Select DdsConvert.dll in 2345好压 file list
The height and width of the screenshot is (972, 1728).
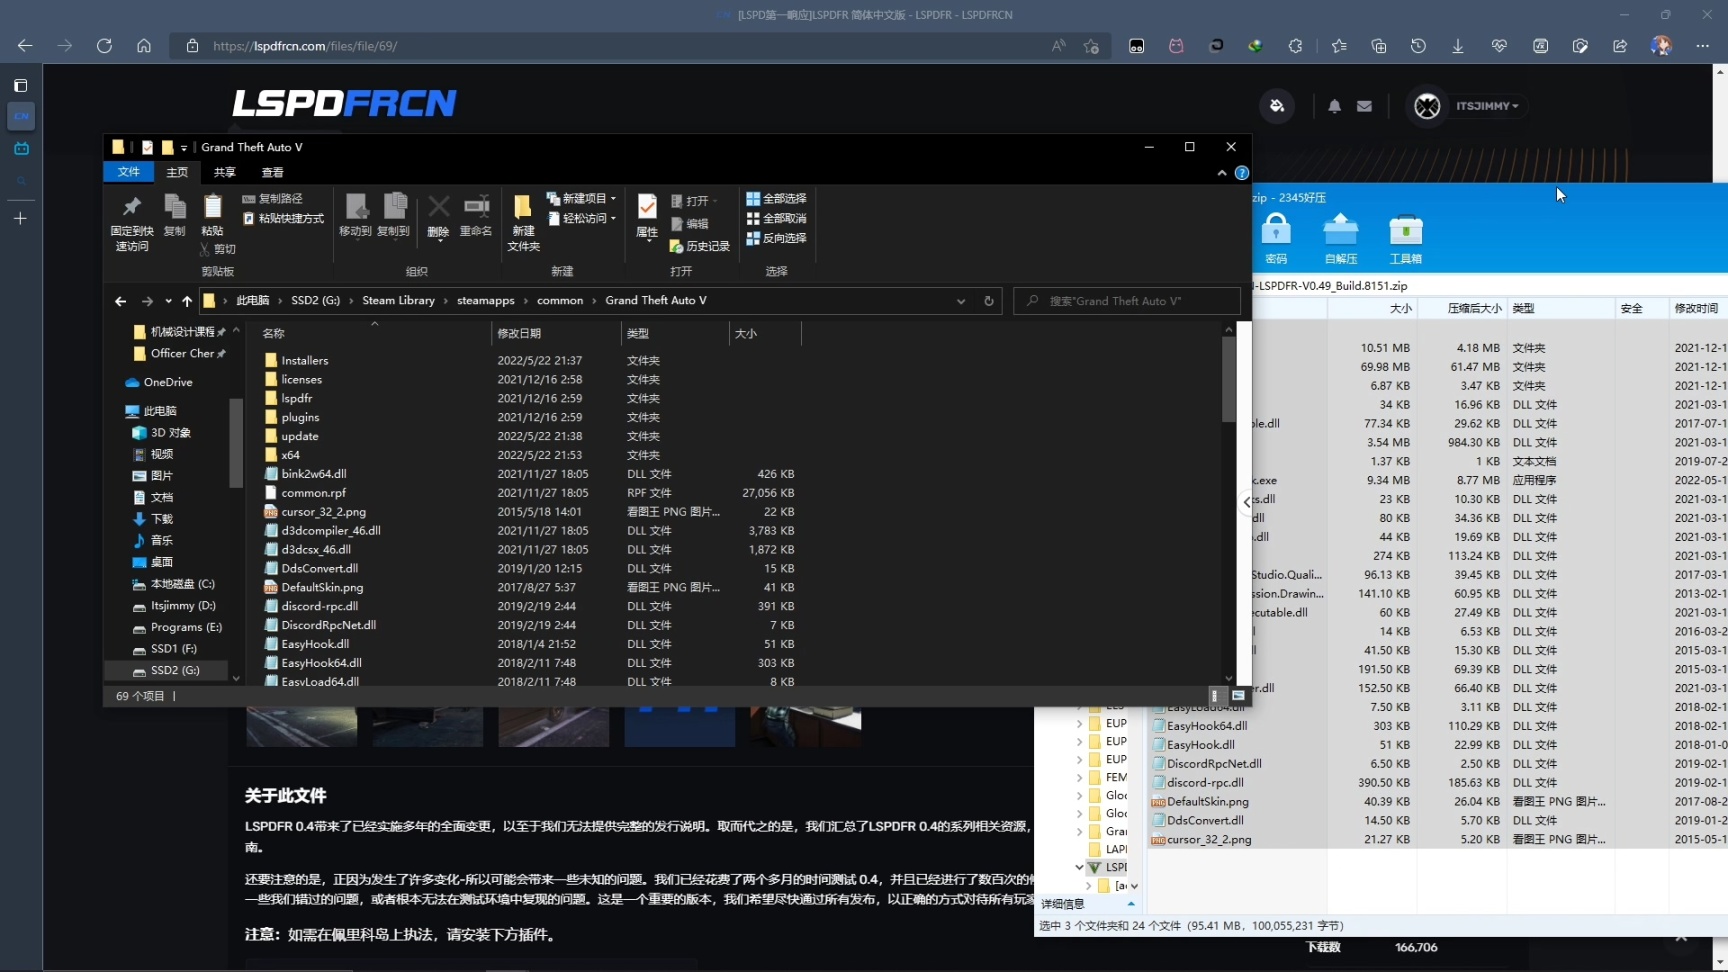click(1205, 821)
